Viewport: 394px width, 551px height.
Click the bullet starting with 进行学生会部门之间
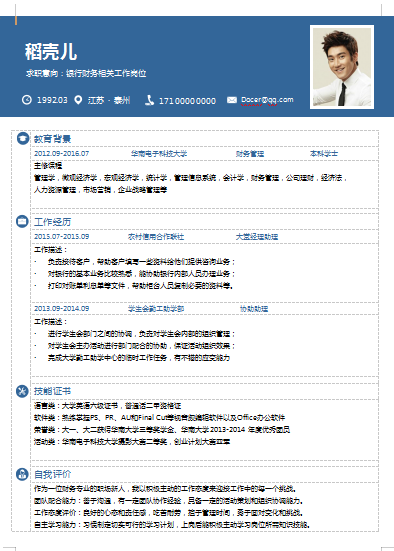coord(141,333)
